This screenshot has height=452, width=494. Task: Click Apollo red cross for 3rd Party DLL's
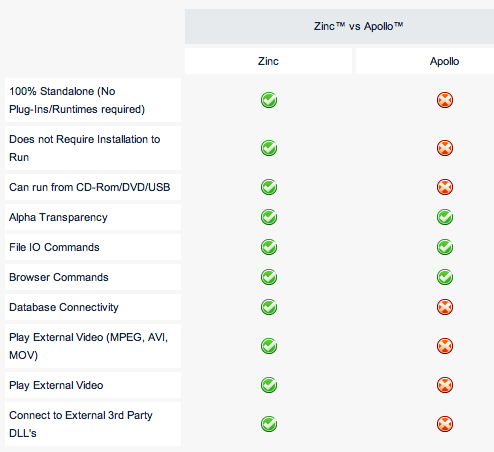tap(445, 424)
